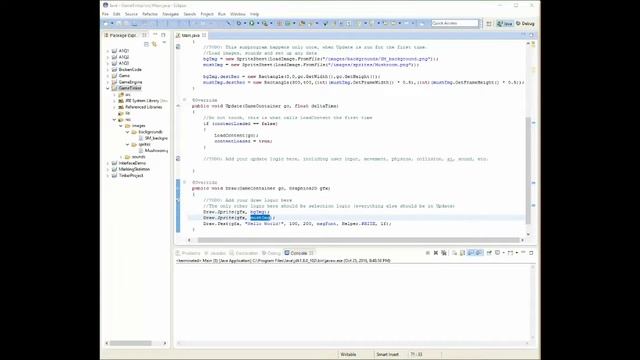
Task: Collapse the backgrounds folder
Action: pos(127,132)
